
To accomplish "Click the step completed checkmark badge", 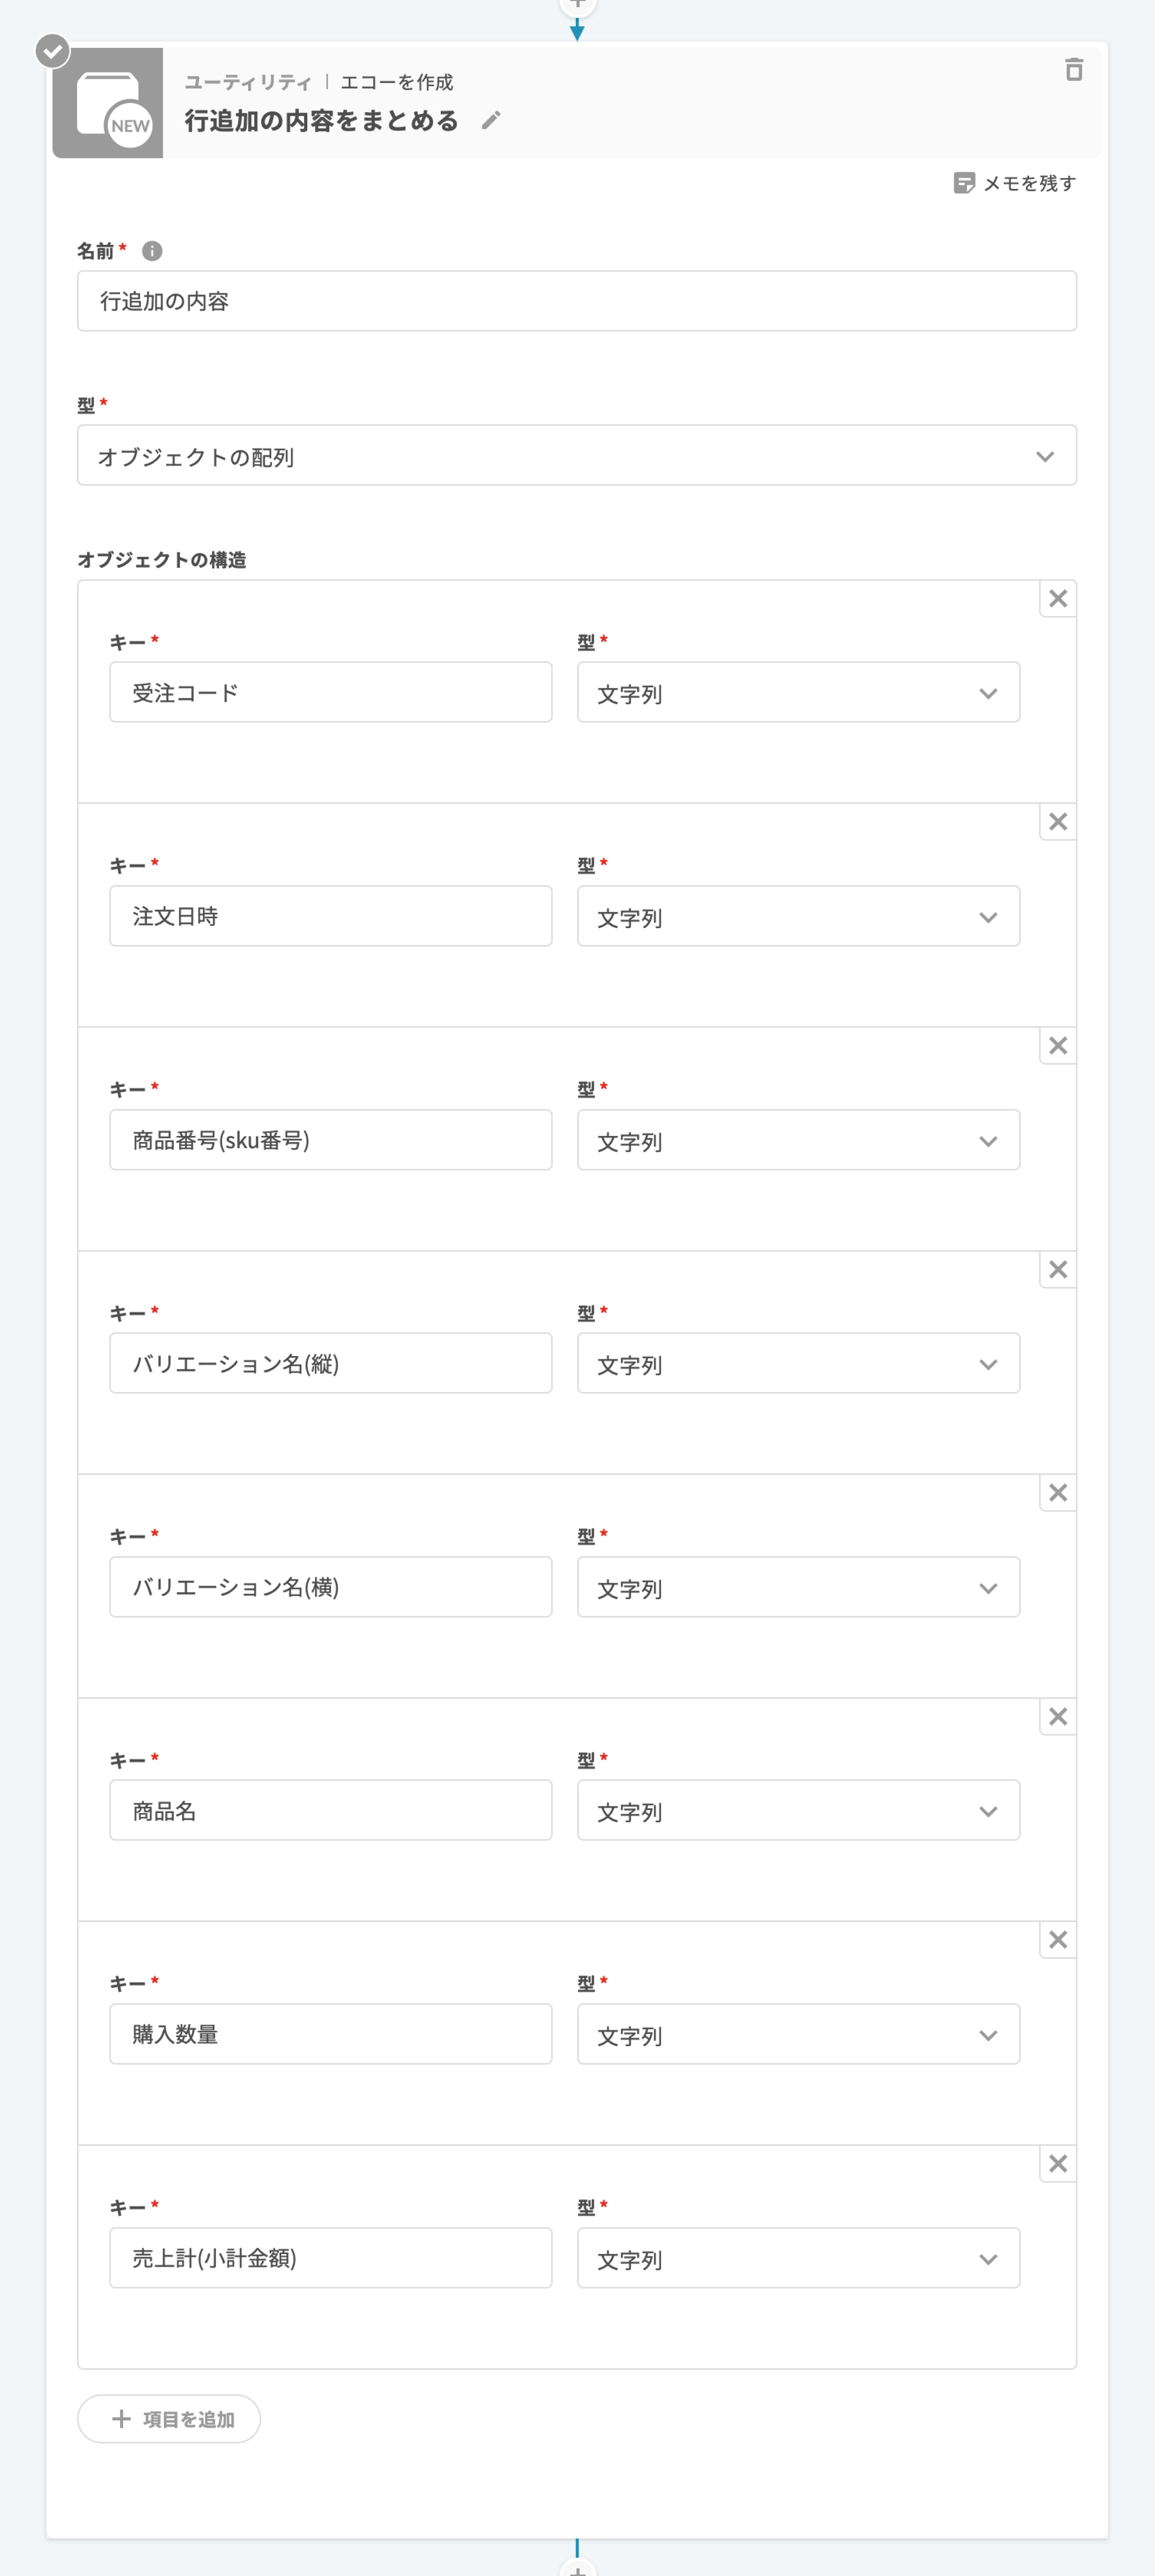I will point(53,50).
